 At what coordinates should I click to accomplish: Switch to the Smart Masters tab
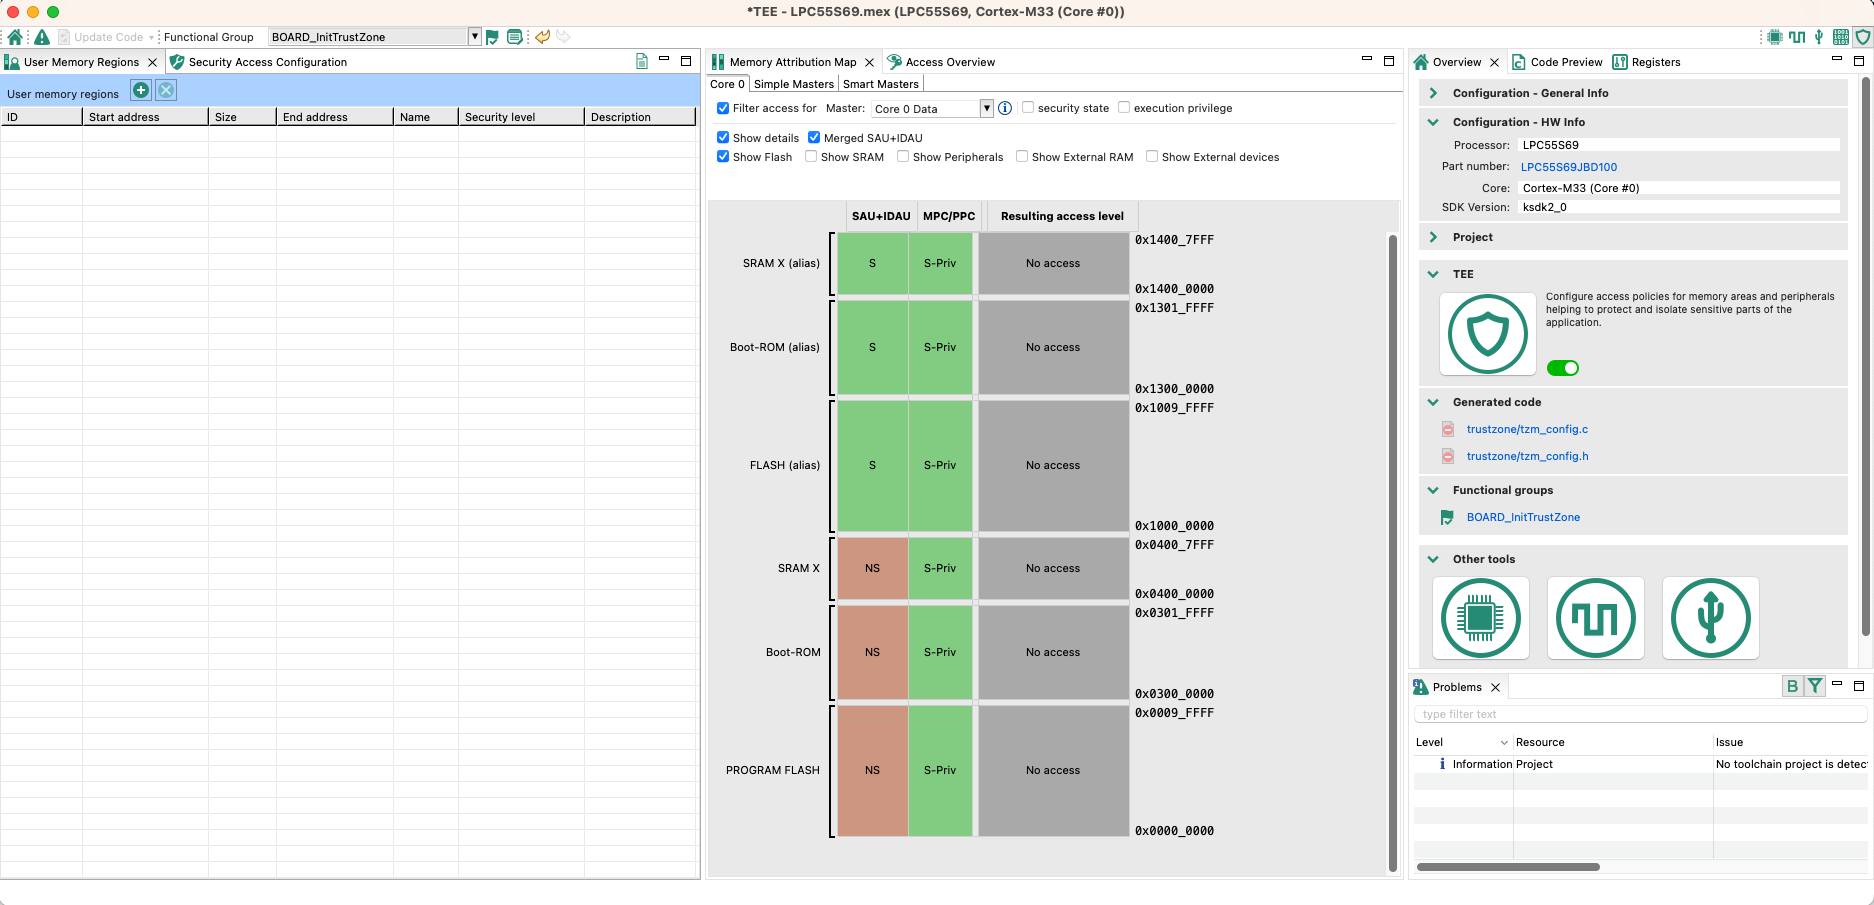point(880,84)
